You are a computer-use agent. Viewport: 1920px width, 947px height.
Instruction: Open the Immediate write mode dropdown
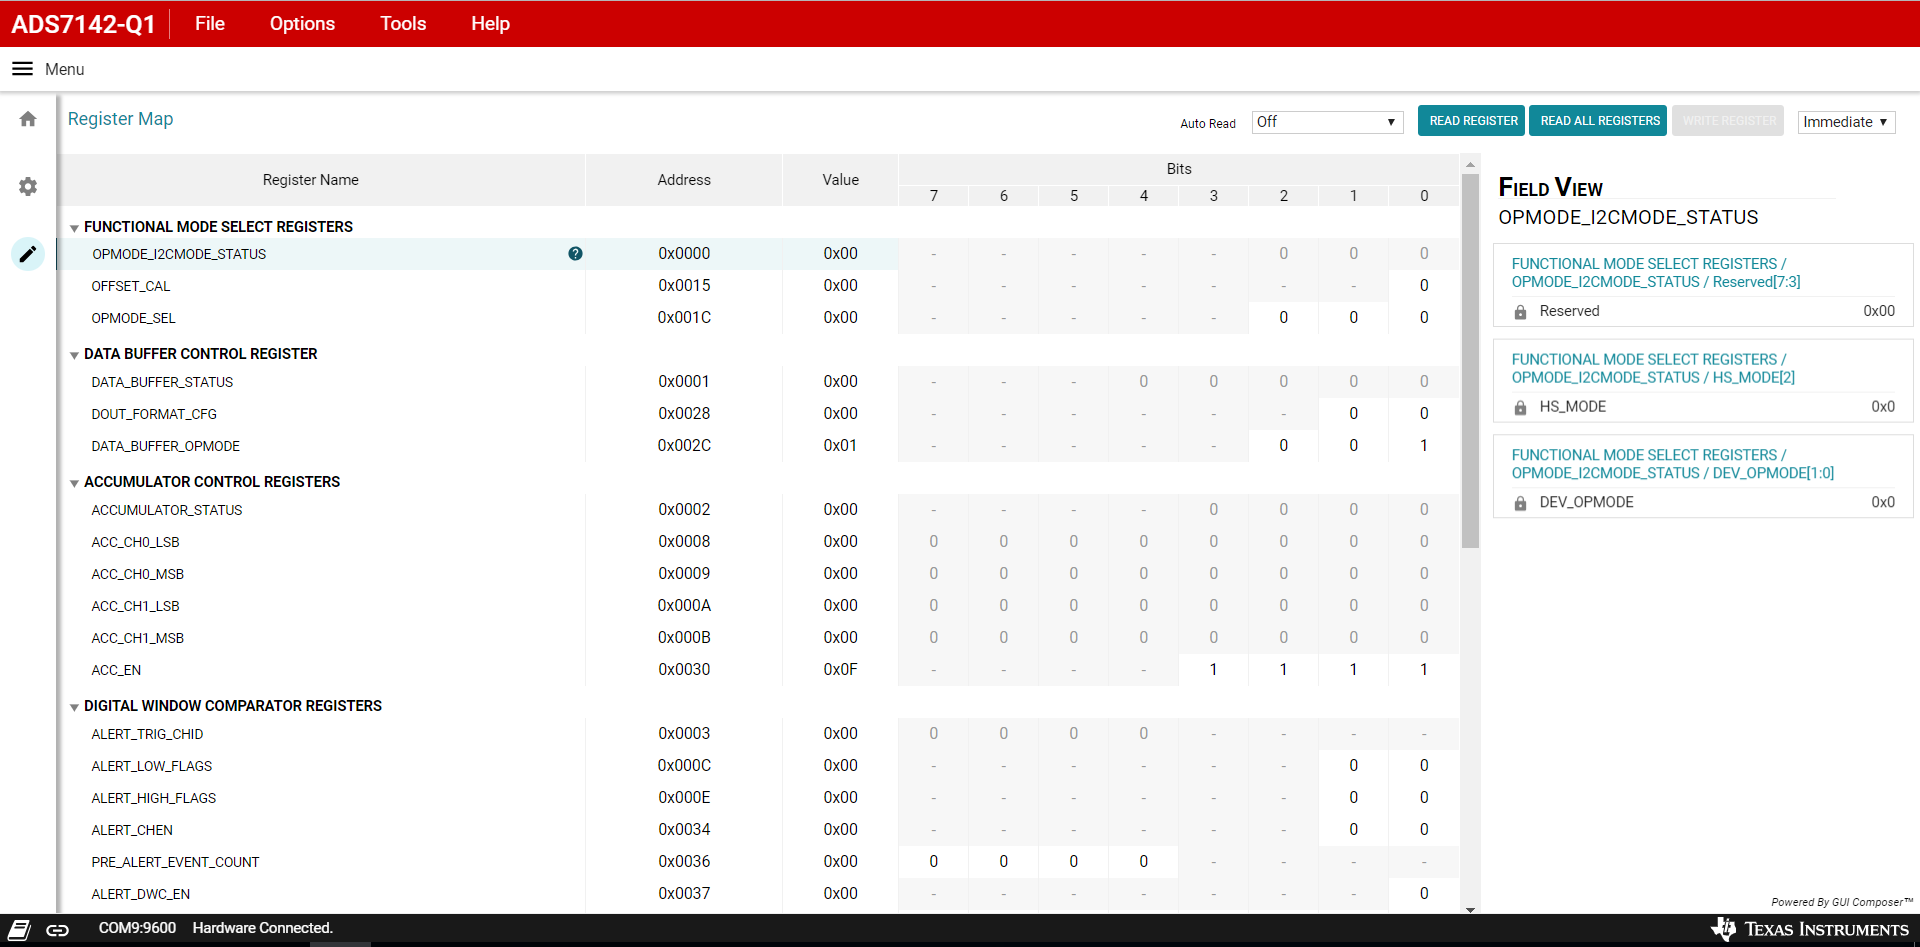(1846, 122)
